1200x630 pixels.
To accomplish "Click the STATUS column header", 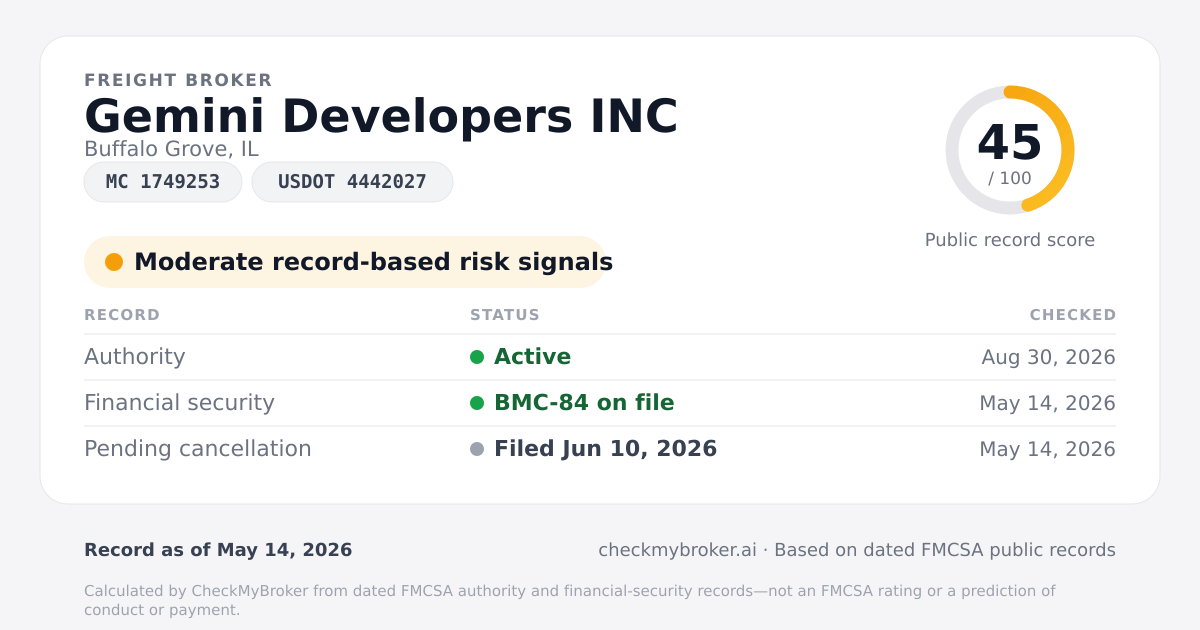I will (x=505, y=315).
